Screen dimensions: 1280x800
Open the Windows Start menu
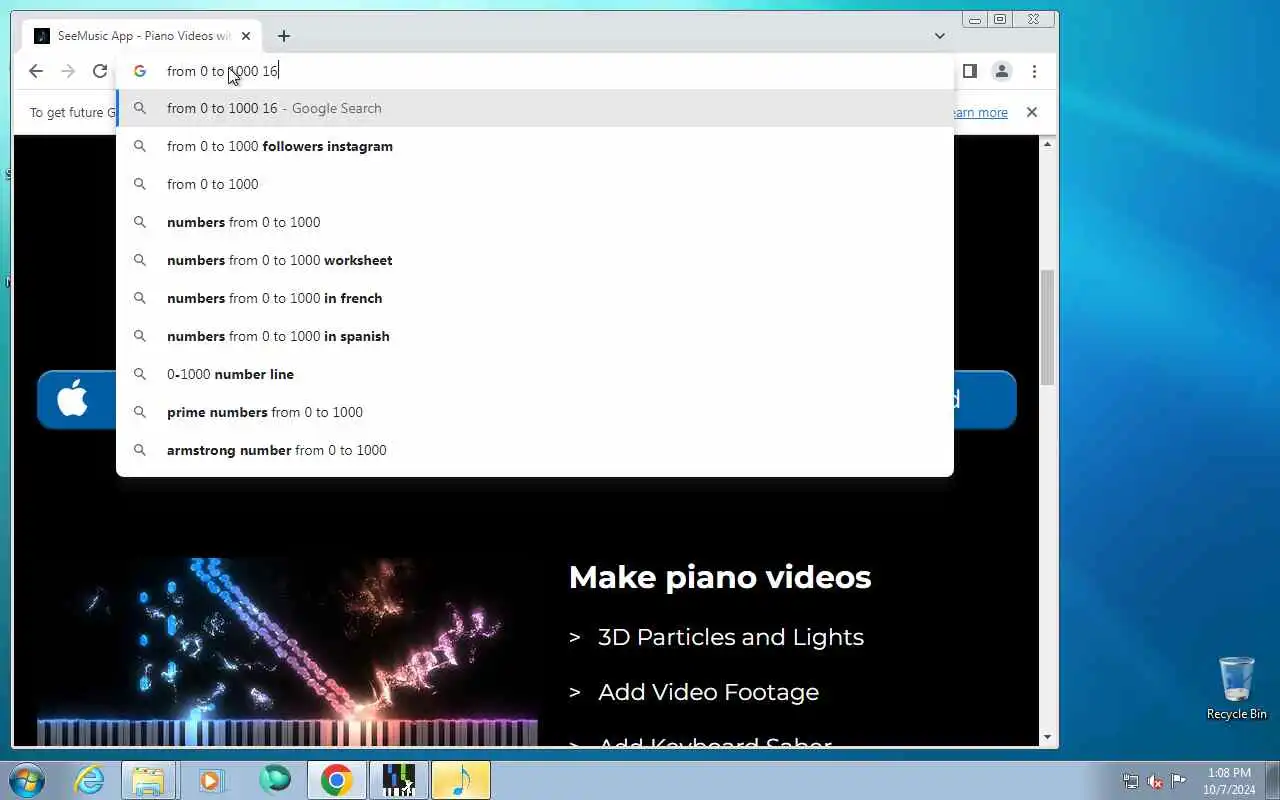(x=26, y=780)
